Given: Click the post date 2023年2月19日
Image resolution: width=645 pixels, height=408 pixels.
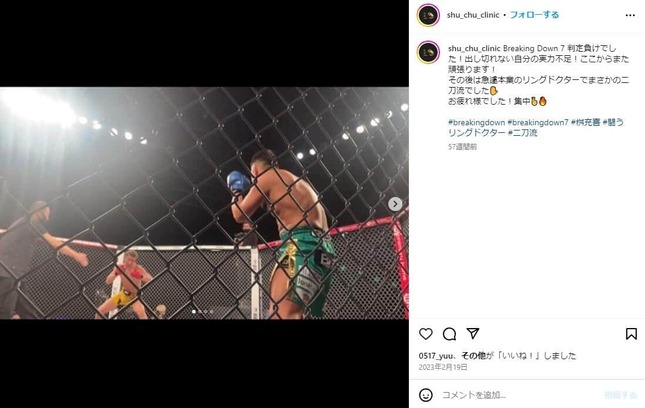Looking at the screenshot, I should [x=443, y=367].
